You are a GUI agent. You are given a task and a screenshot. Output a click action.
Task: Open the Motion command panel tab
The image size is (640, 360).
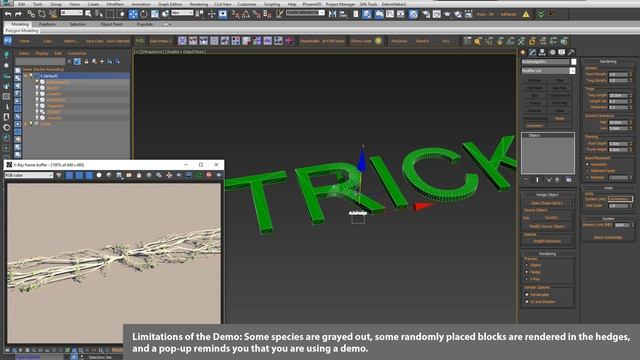tap(552, 52)
